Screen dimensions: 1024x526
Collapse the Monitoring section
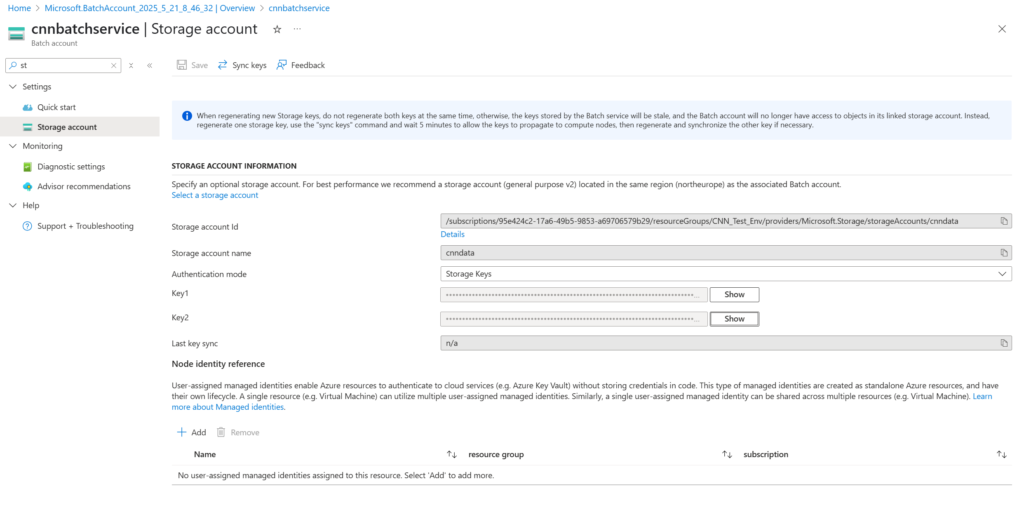point(12,146)
